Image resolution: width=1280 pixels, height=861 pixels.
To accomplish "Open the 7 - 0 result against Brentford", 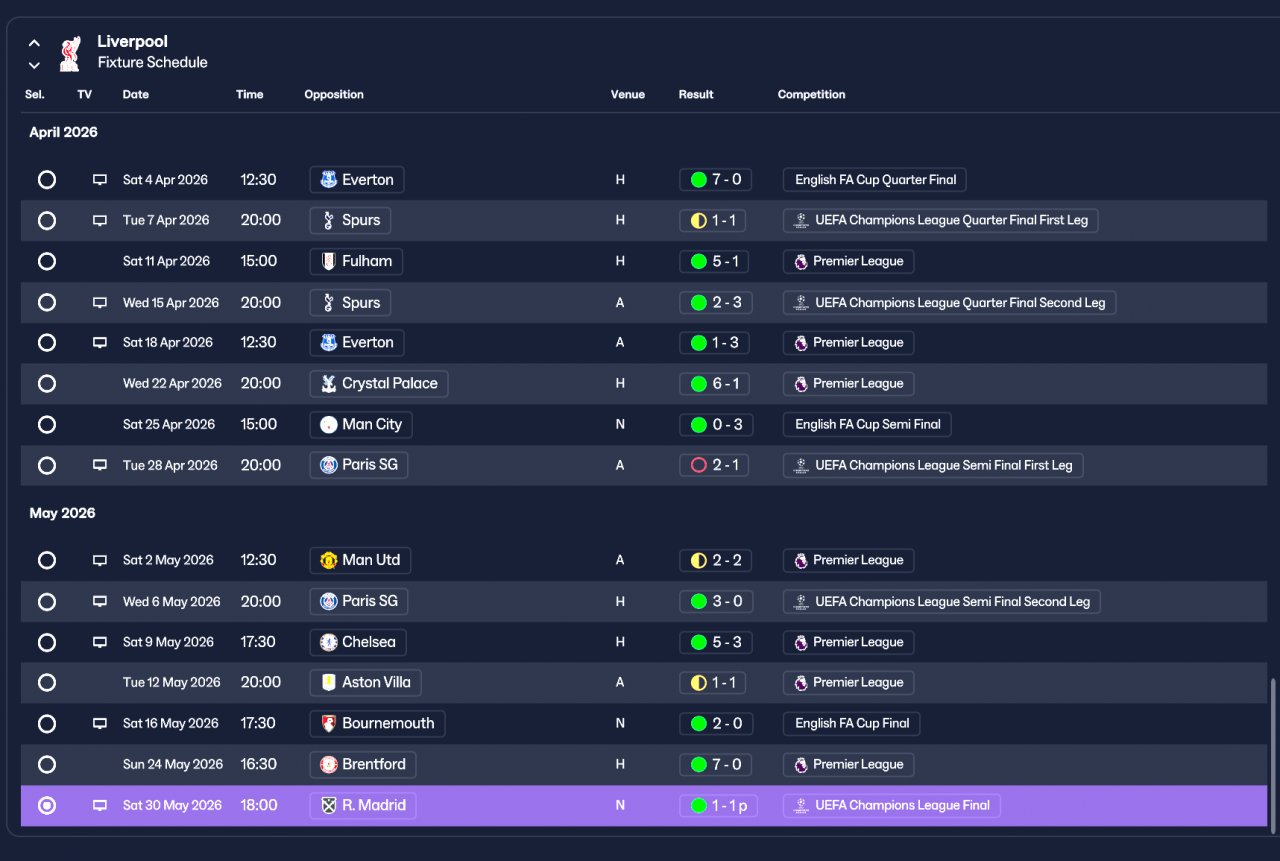I will pyautogui.click(x=715, y=764).
